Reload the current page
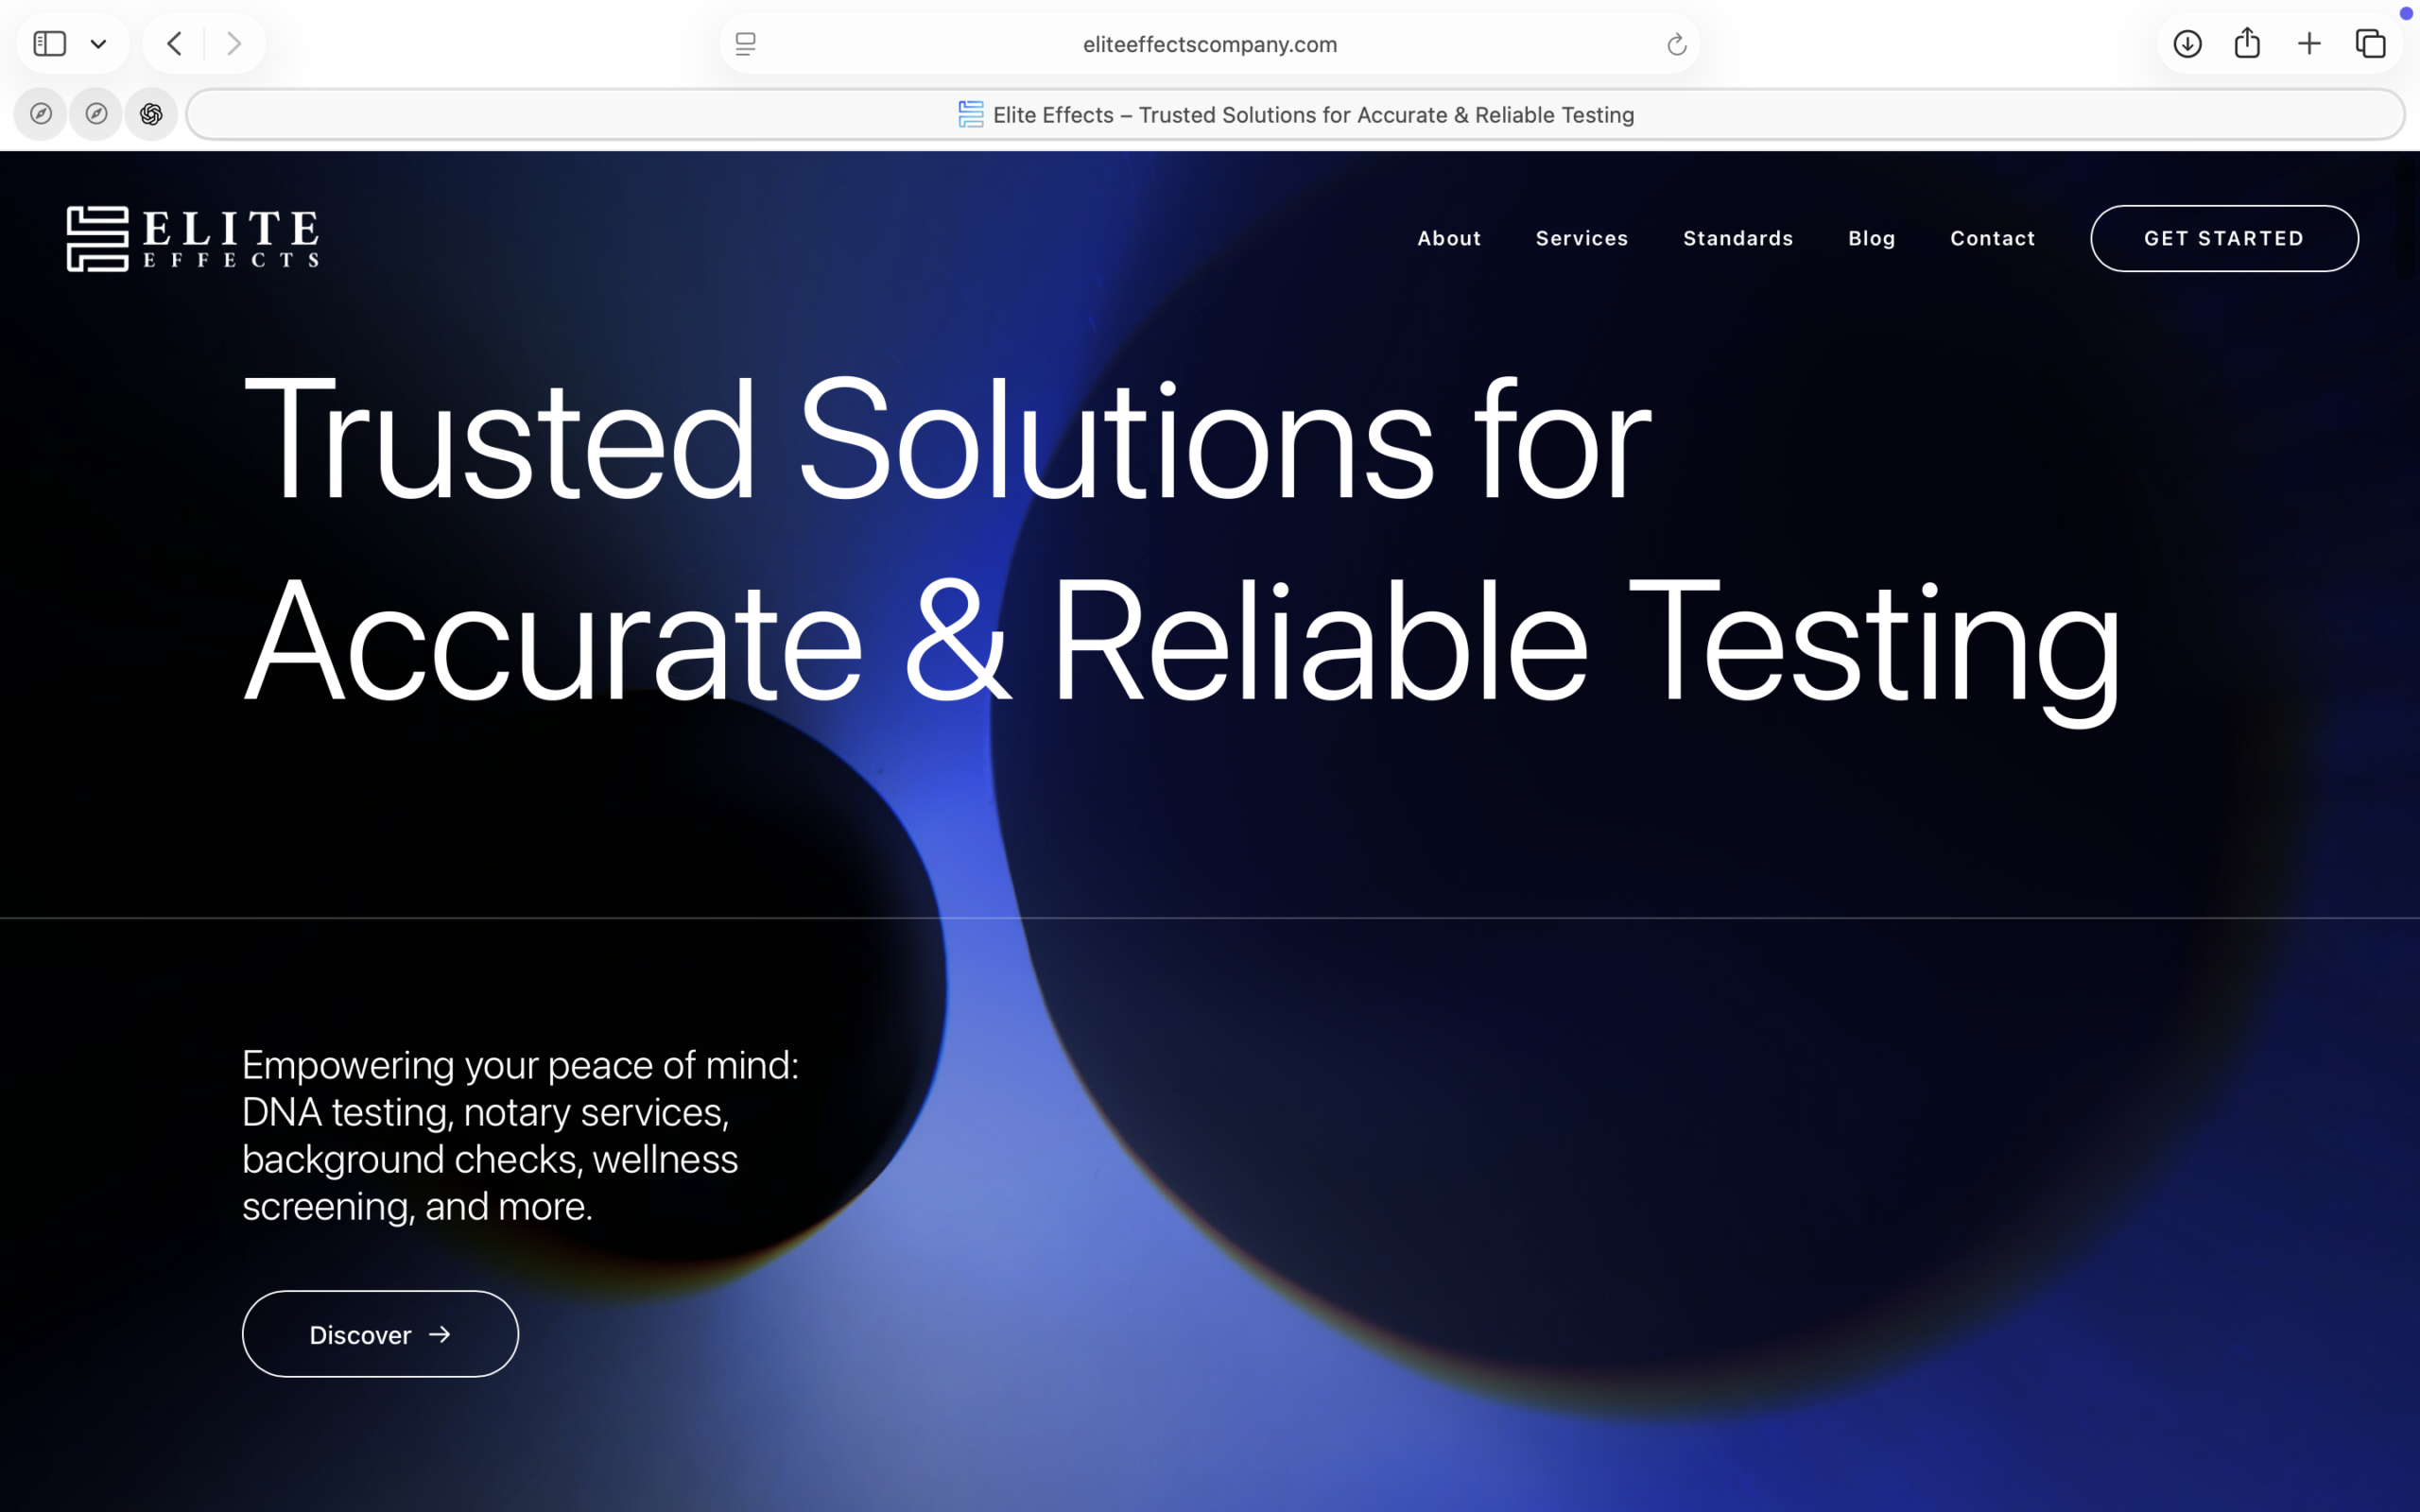The image size is (2420, 1512). (x=1676, y=44)
